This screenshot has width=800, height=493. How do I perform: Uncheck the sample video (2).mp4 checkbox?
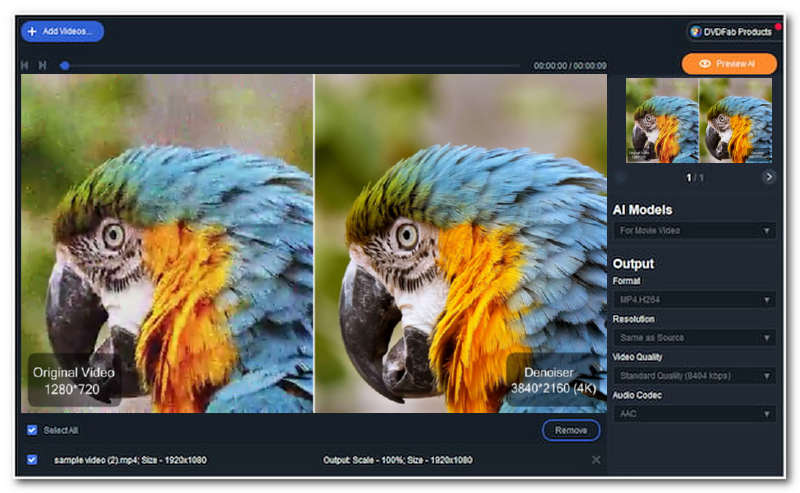(x=32, y=460)
